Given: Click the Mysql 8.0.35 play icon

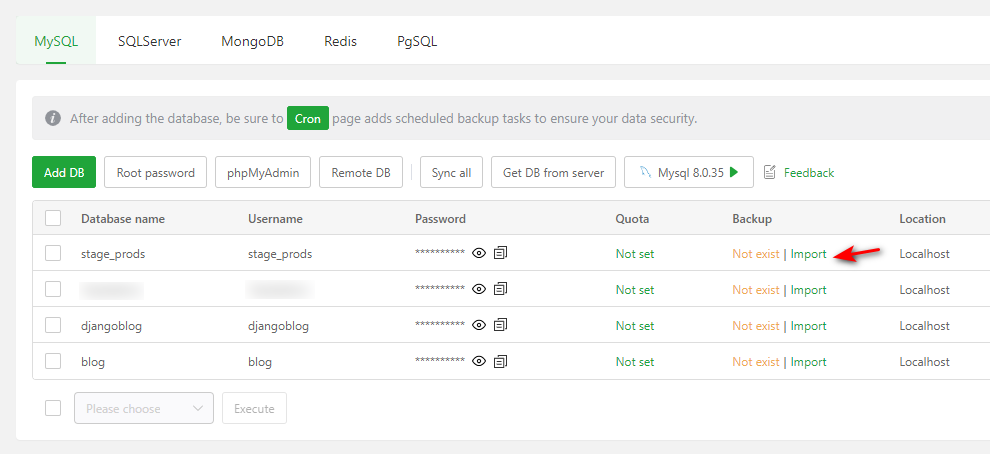Looking at the screenshot, I should pos(734,172).
